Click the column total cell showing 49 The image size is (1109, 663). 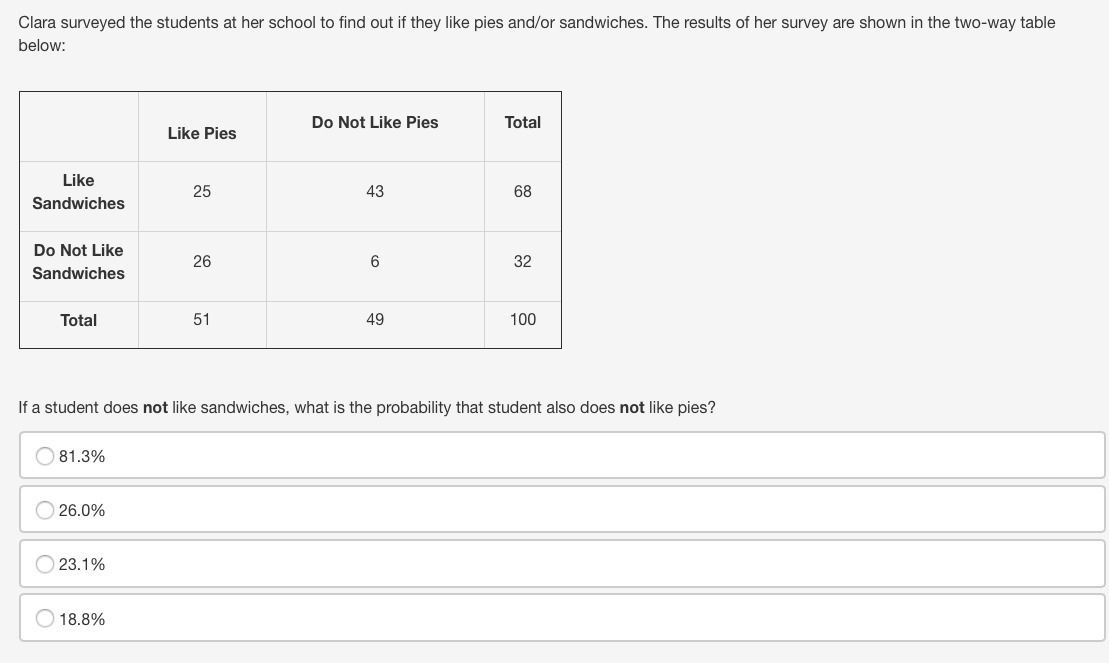[x=375, y=319]
